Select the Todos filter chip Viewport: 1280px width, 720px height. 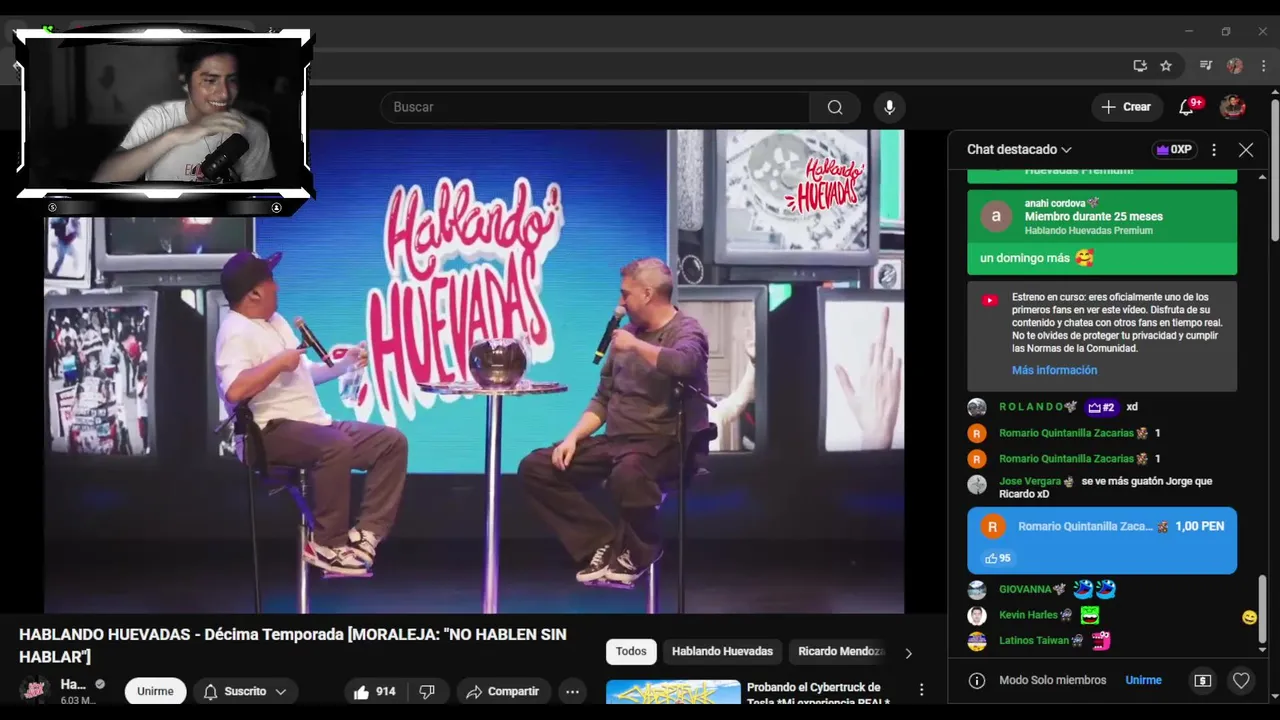[631, 651]
